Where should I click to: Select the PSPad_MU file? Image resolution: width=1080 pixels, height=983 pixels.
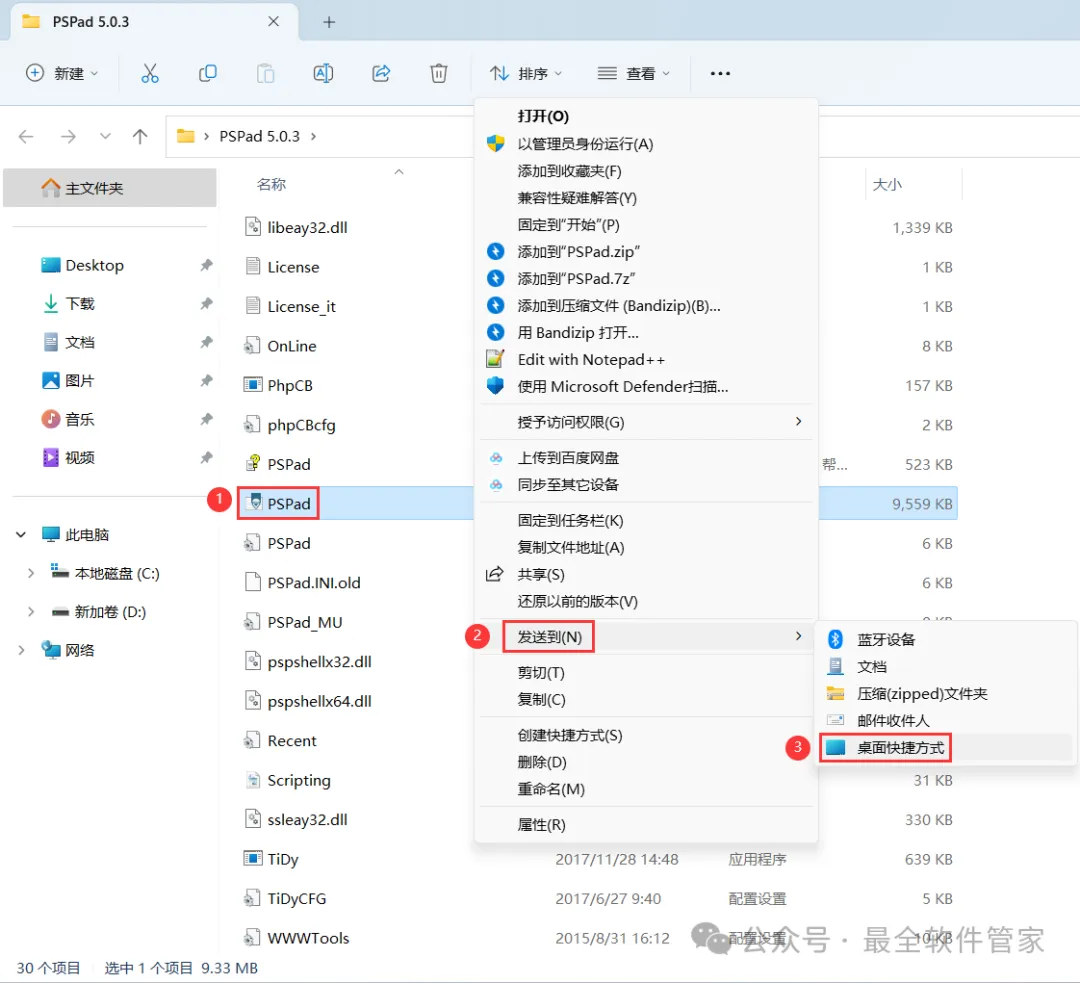click(304, 622)
